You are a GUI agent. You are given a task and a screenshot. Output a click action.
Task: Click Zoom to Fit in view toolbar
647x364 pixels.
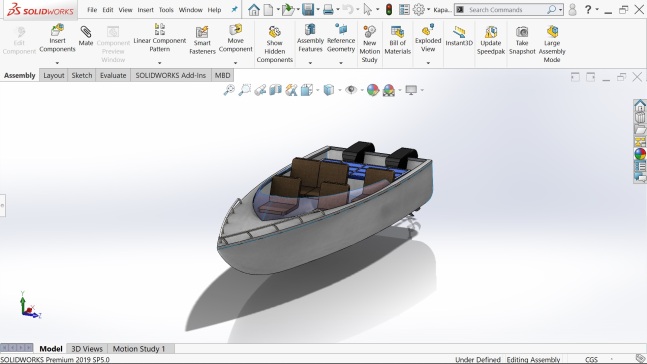click(x=229, y=90)
